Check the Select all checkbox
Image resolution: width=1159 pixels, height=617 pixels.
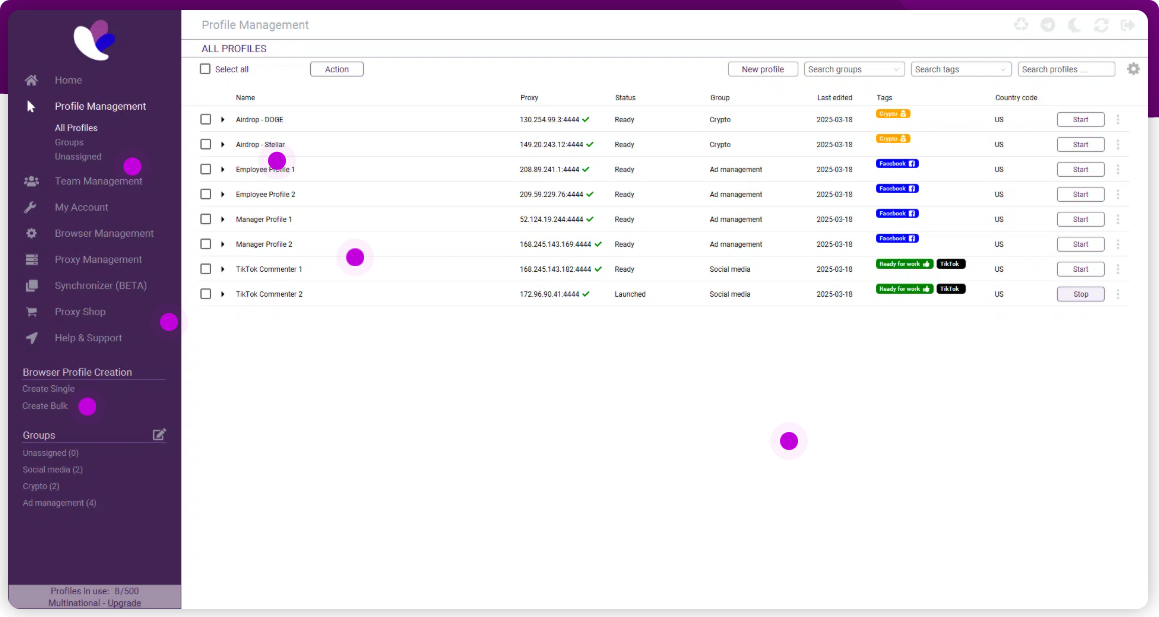(205, 69)
